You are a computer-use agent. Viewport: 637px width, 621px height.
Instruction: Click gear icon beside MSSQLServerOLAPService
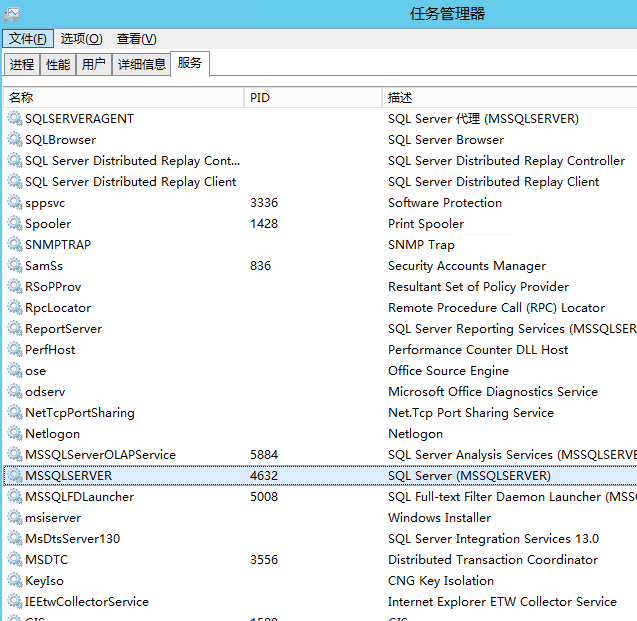[15, 454]
